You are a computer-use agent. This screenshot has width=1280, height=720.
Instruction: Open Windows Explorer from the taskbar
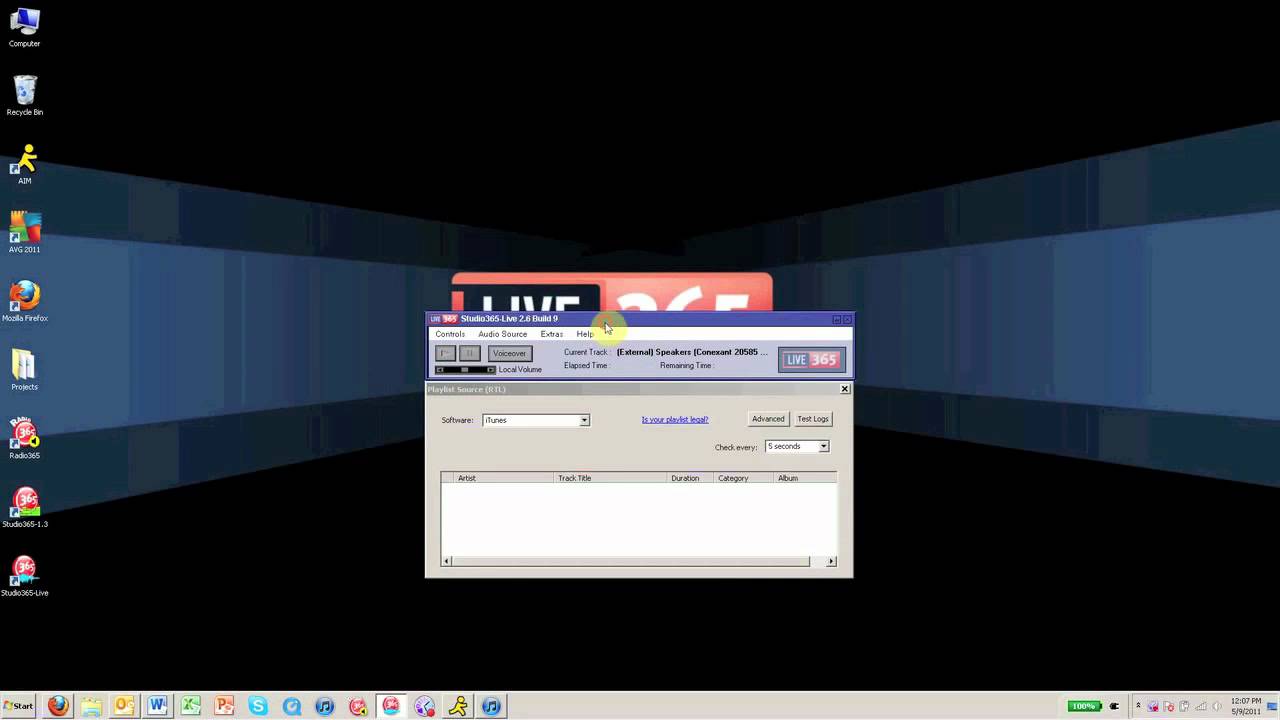(x=91, y=706)
